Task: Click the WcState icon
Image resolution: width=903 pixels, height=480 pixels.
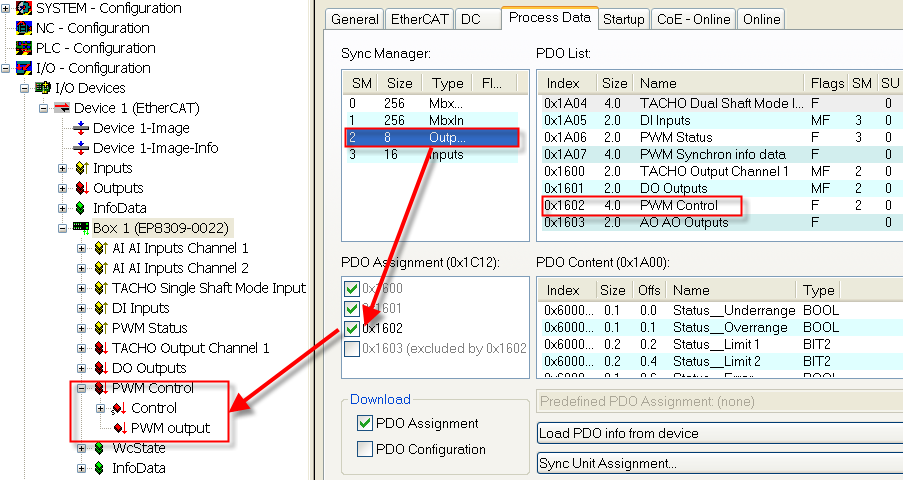Action: (x=100, y=448)
